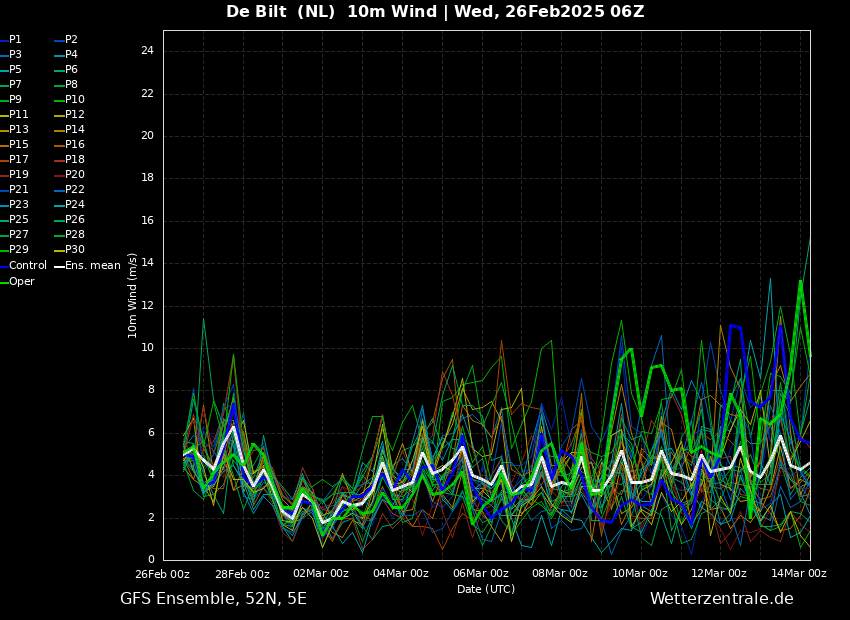The width and height of the screenshot is (850, 620).
Task: Click the P10 legend label
Action: (x=75, y=100)
